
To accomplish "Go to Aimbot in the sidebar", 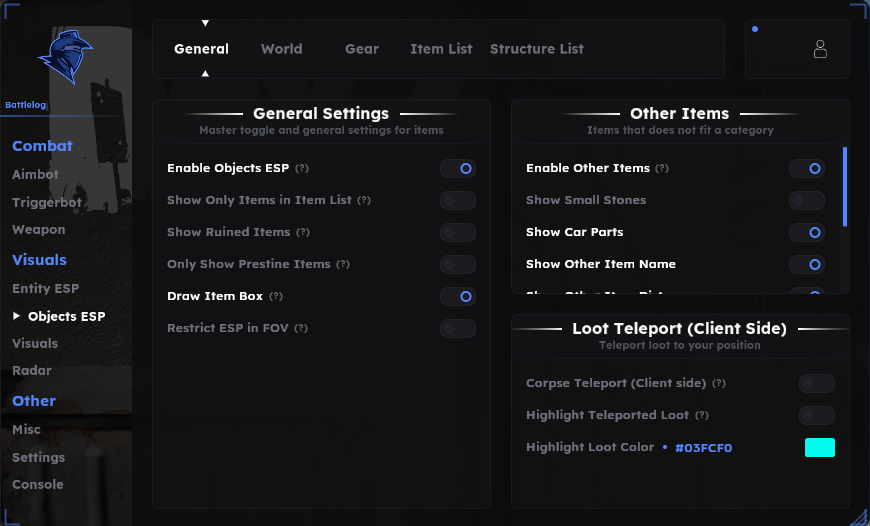I will 36,175.
